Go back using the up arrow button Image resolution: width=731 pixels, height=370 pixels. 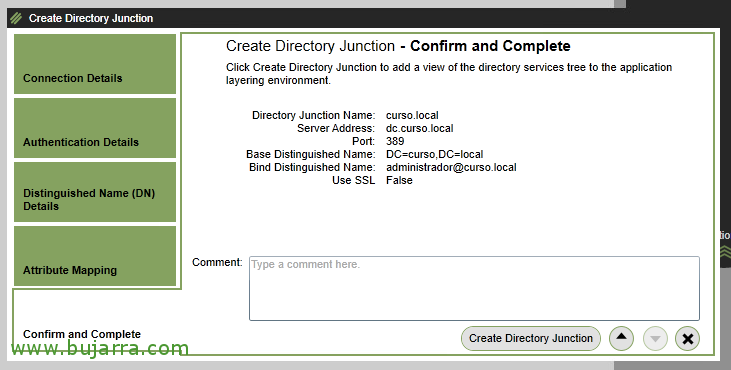coord(621,338)
